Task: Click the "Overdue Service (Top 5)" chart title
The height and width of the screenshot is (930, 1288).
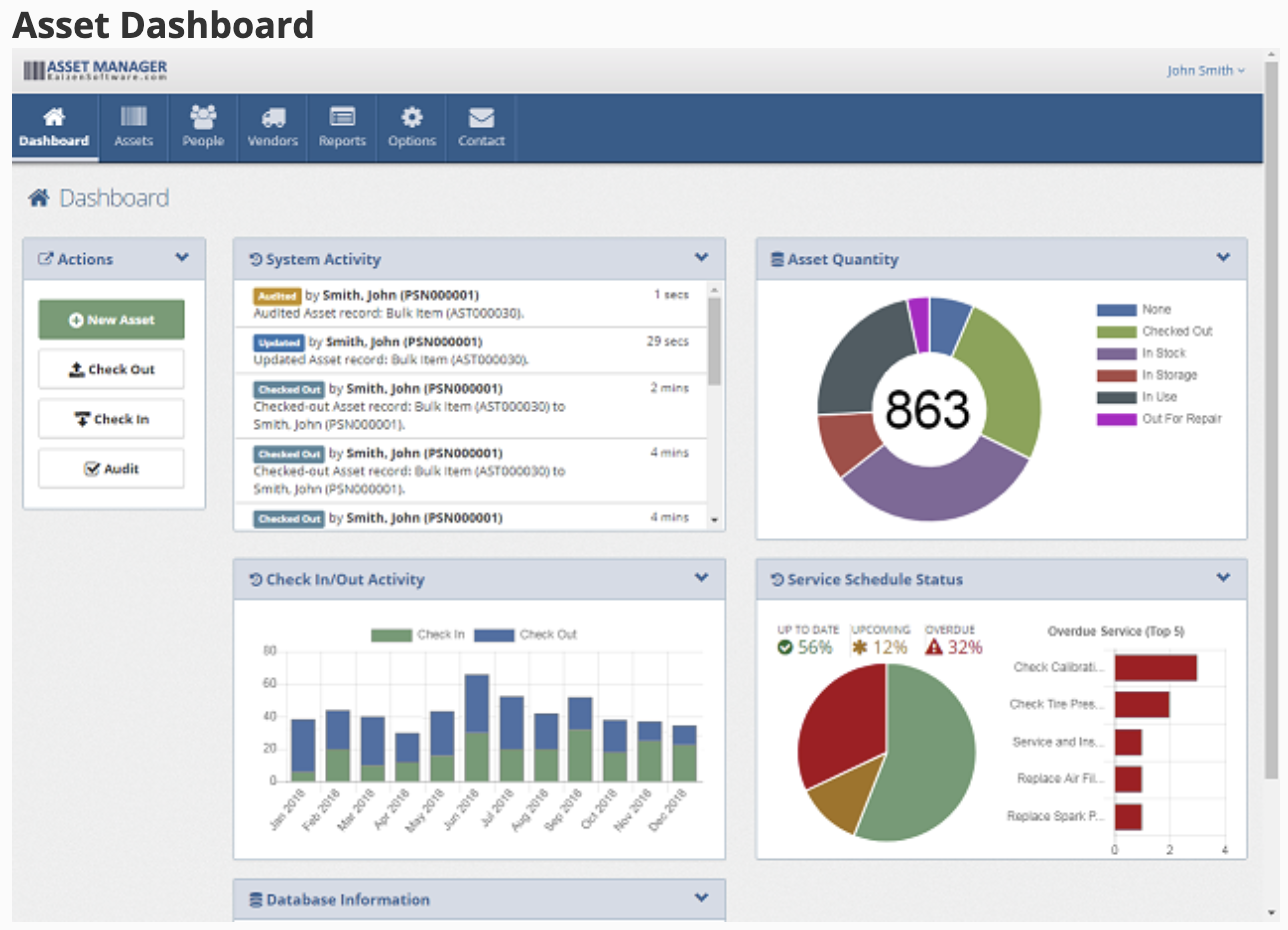Action: (1116, 631)
